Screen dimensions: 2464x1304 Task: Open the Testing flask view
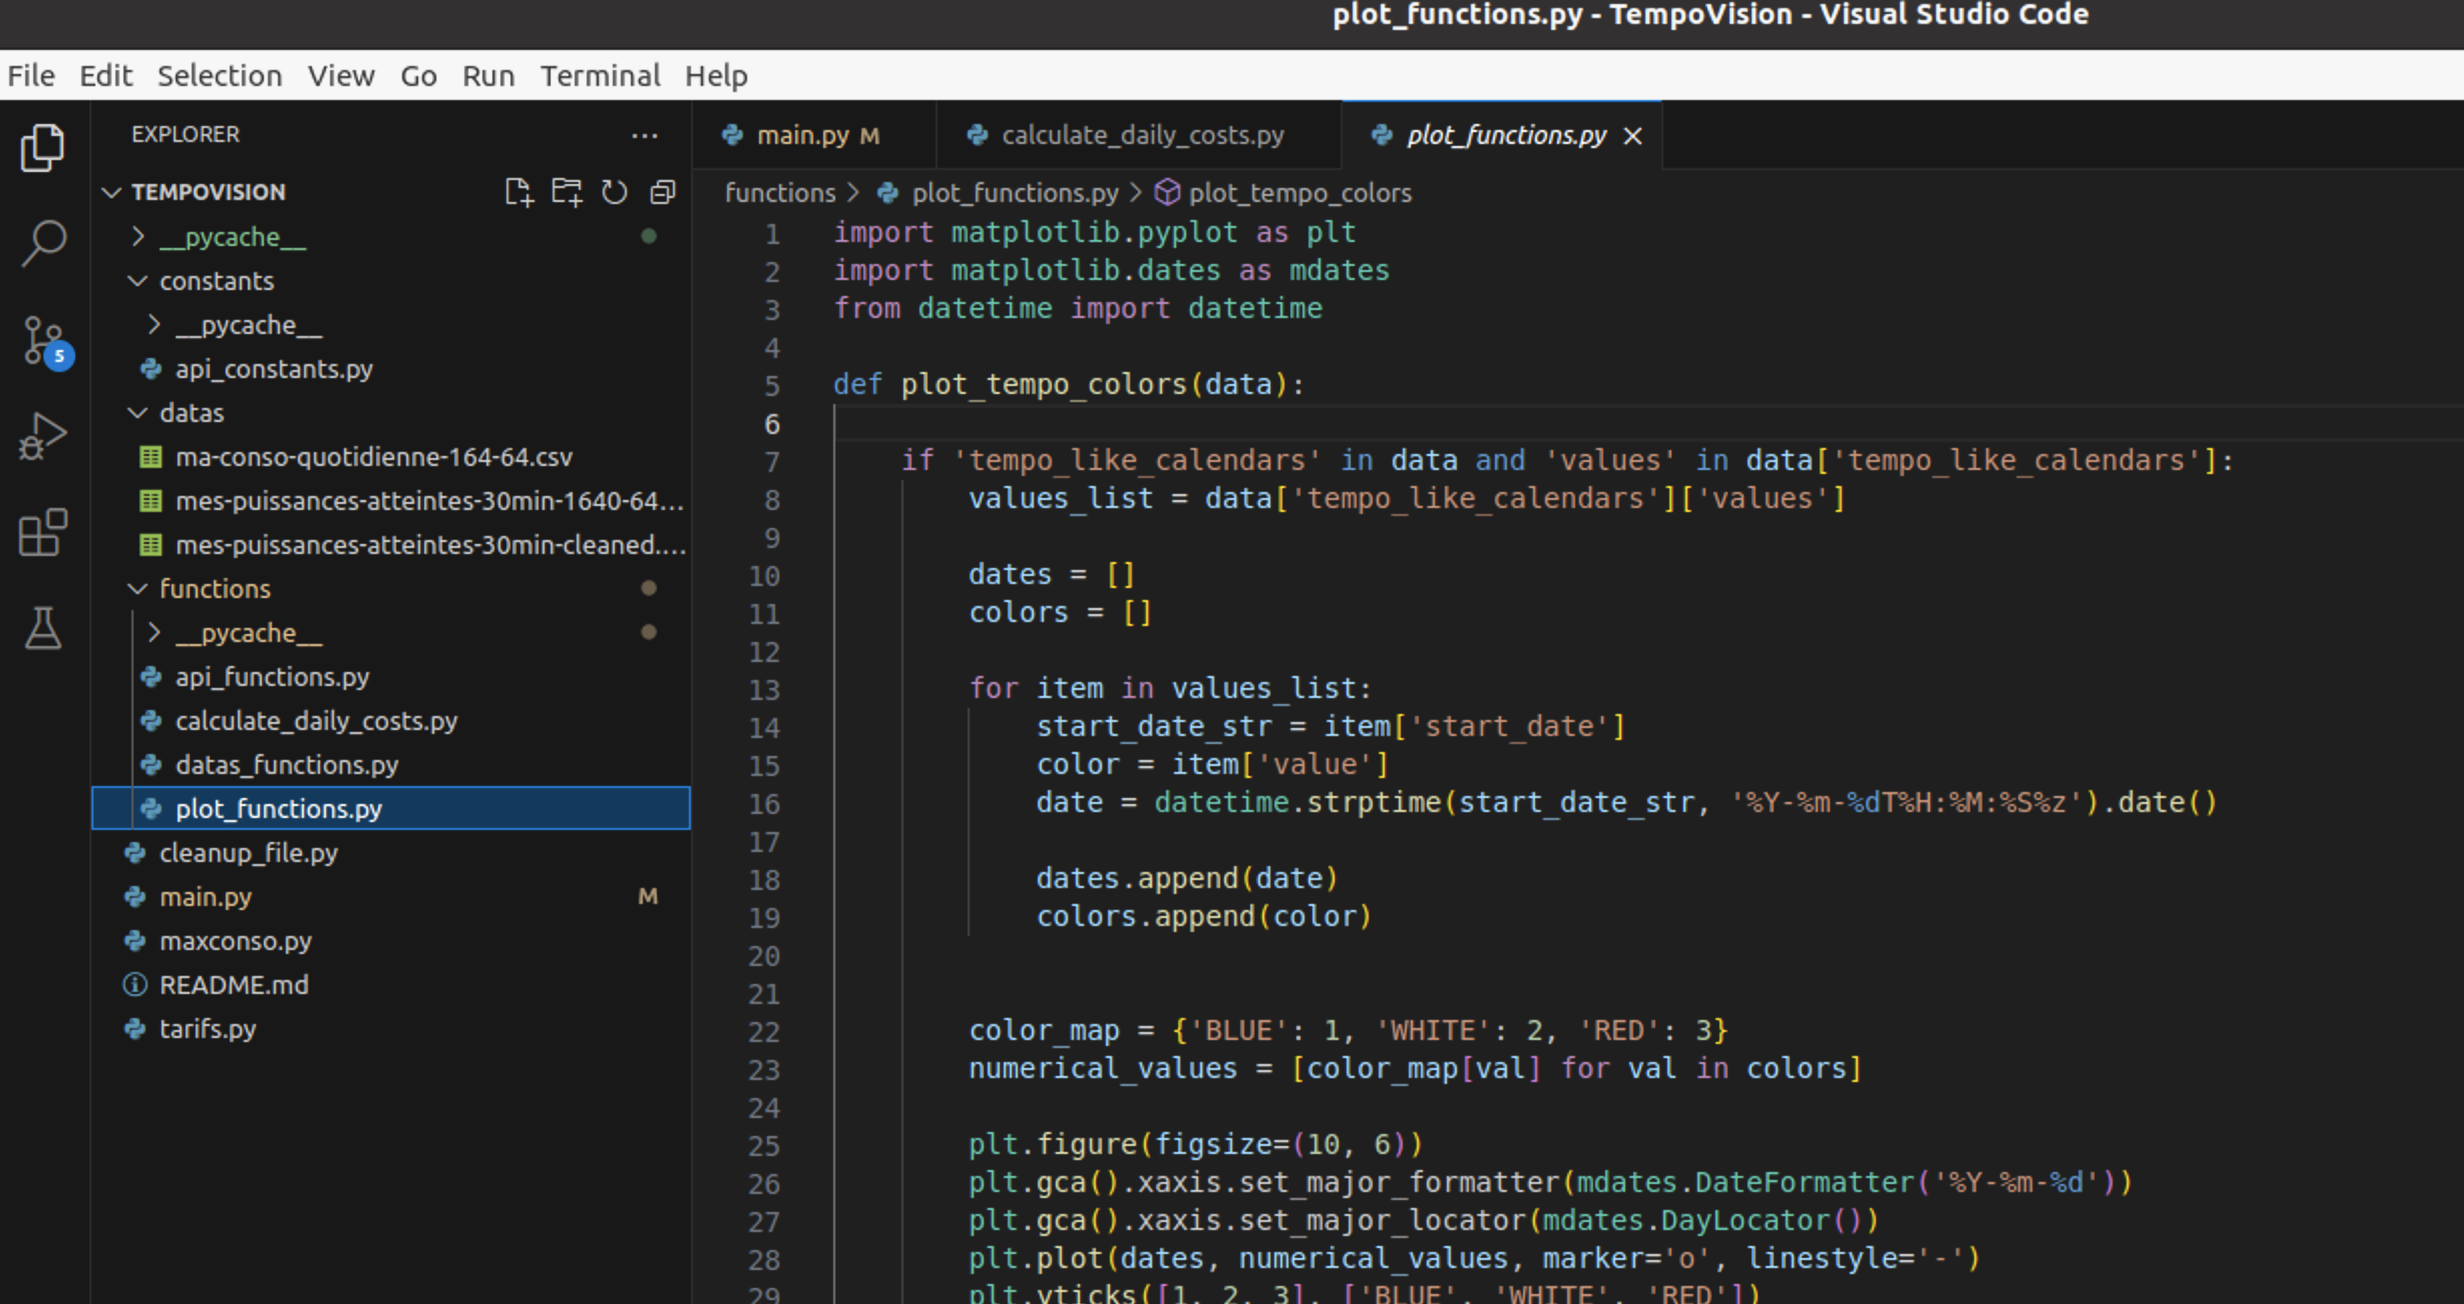coord(43,628)
